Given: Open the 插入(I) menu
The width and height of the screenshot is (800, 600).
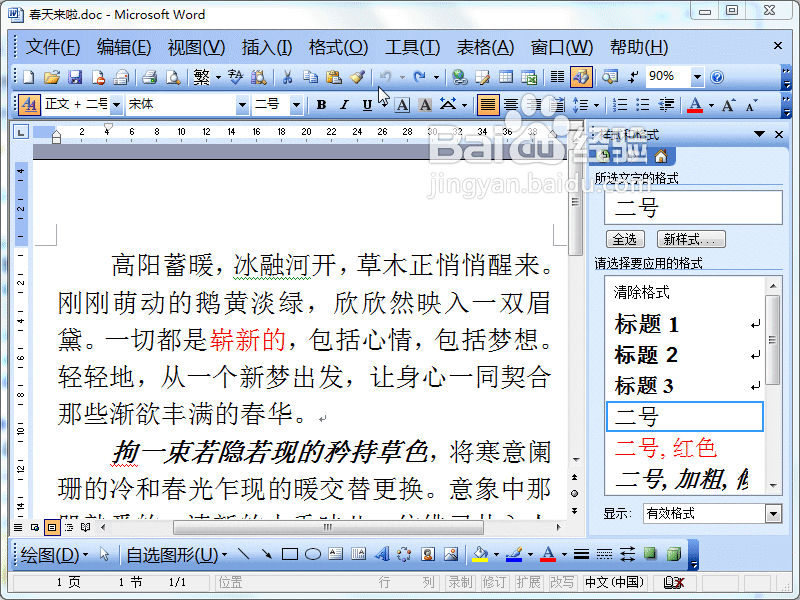Looking at the screenshot, I should click(264, 46).
